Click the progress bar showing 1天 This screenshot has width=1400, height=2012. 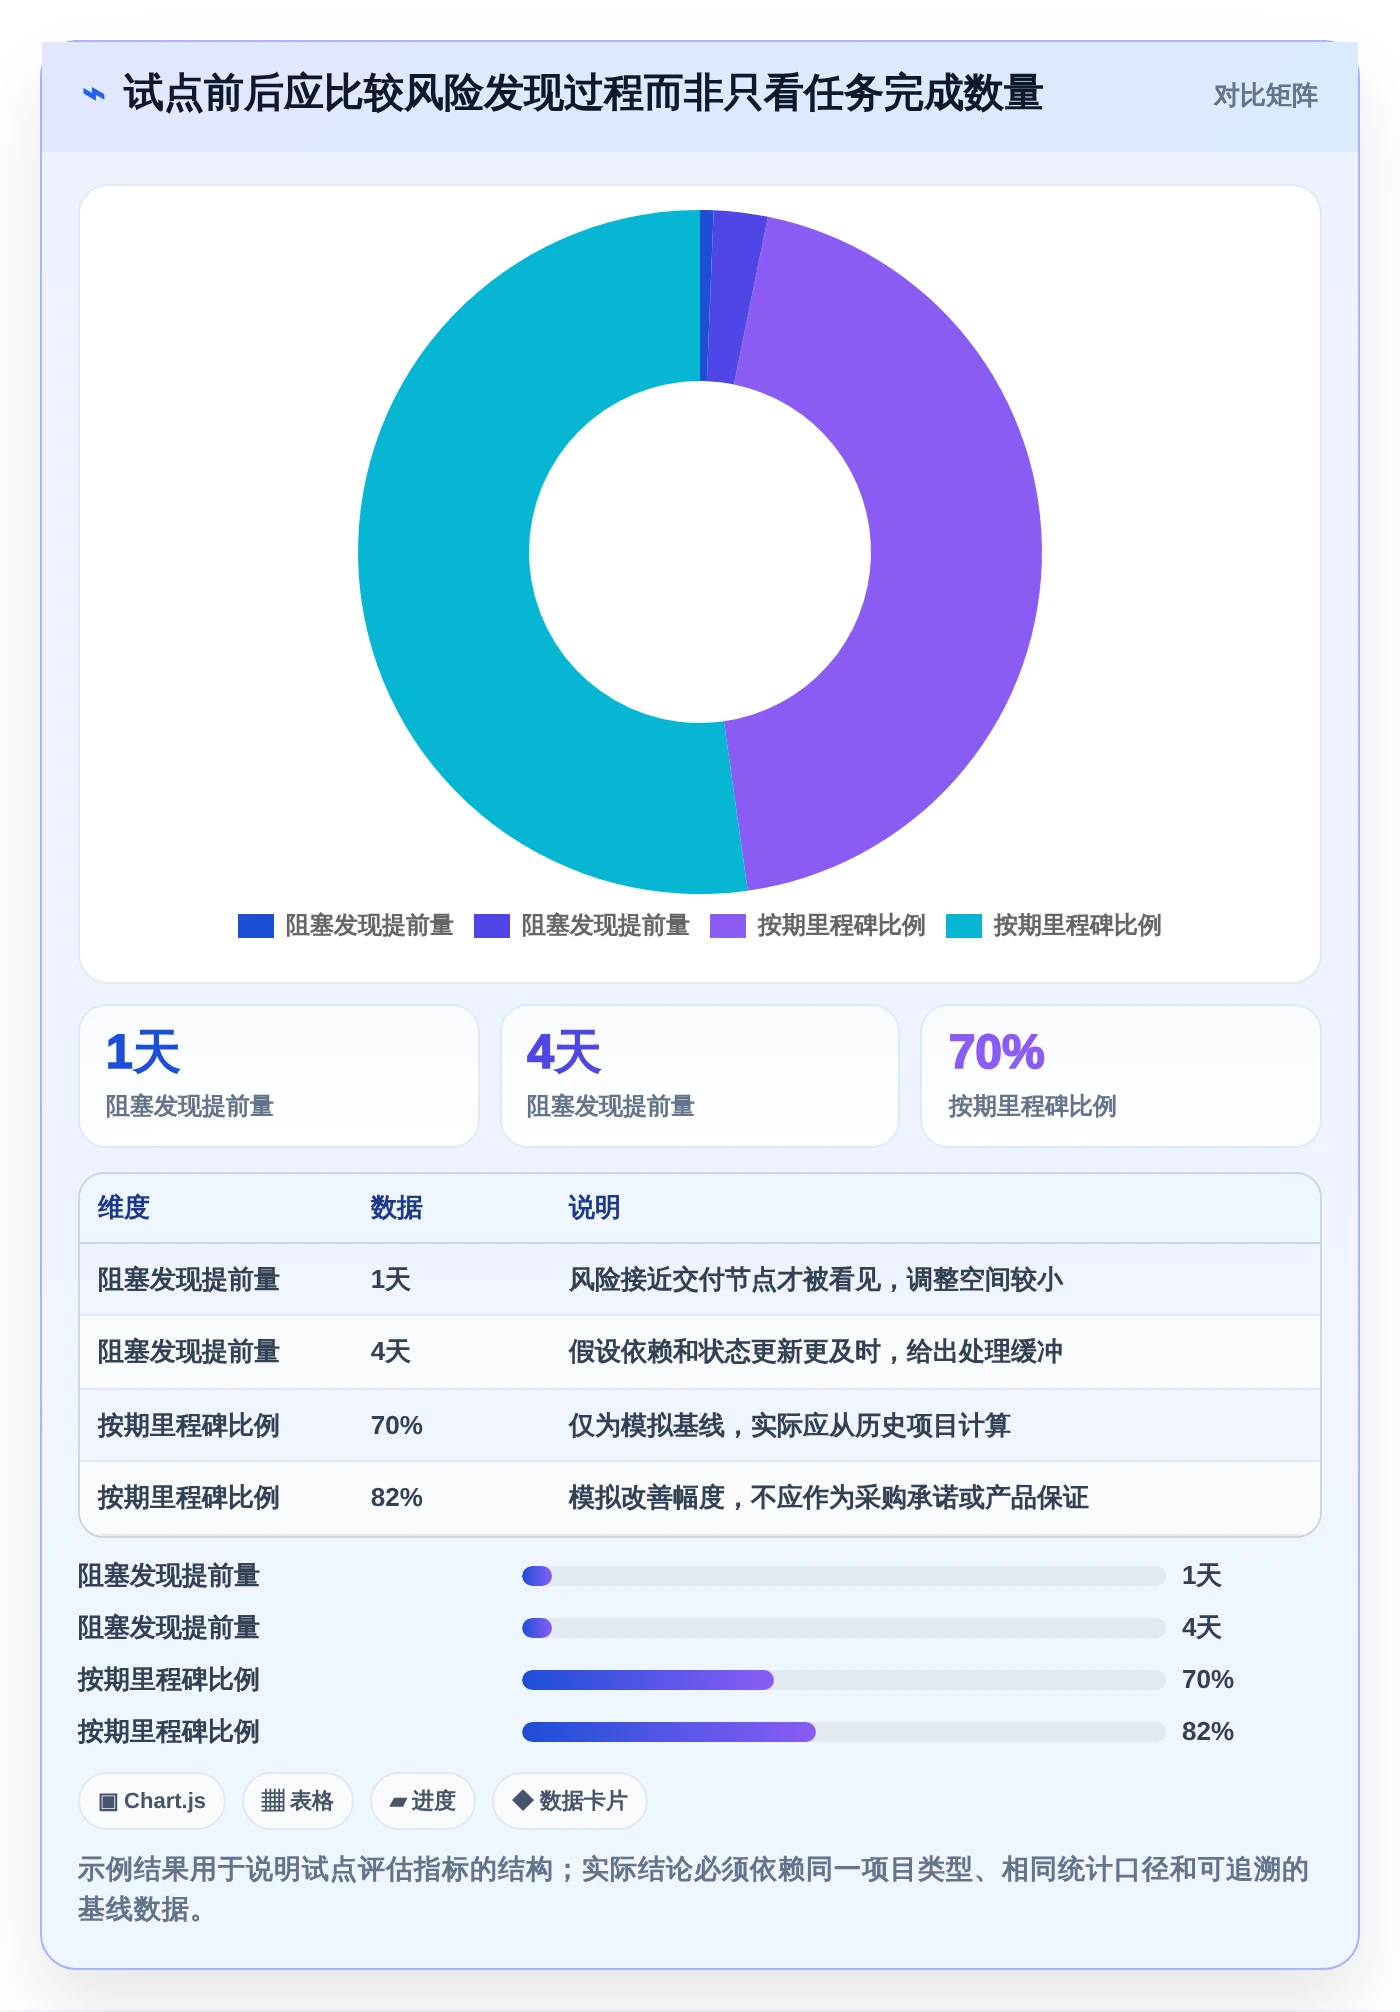(844, 1576)
